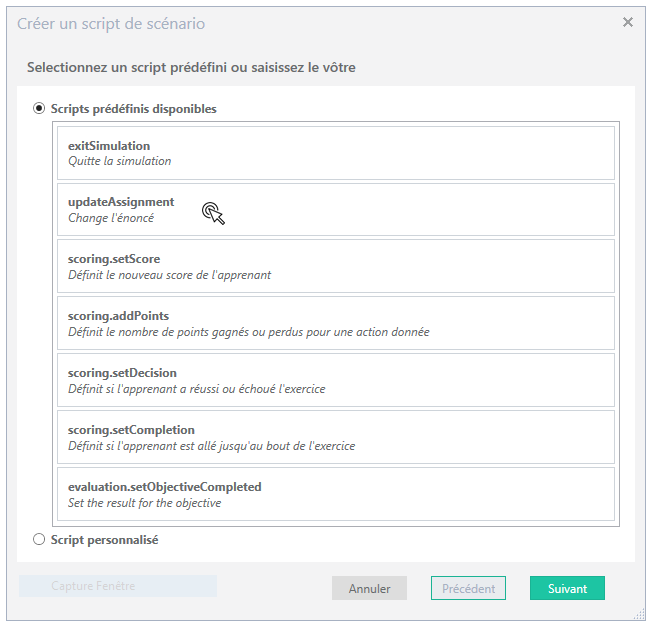Choose the exitSimulation script
Screen dimensions: 653x627
(x=335, y=153)
